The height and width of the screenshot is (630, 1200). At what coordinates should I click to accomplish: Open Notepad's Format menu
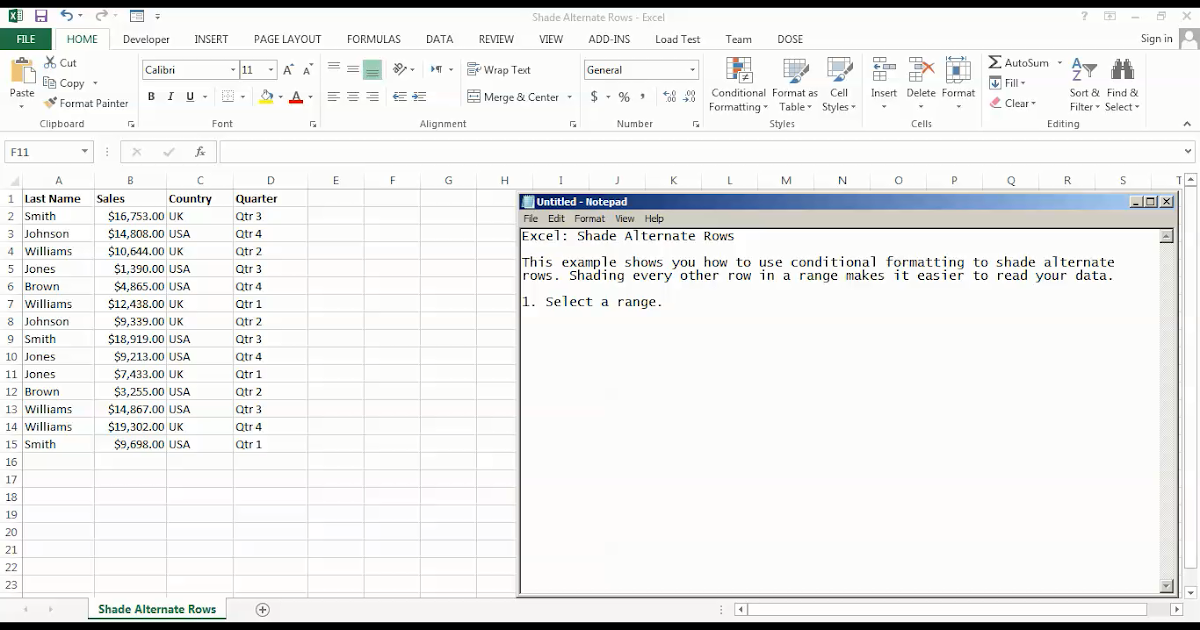coord(589,218)
